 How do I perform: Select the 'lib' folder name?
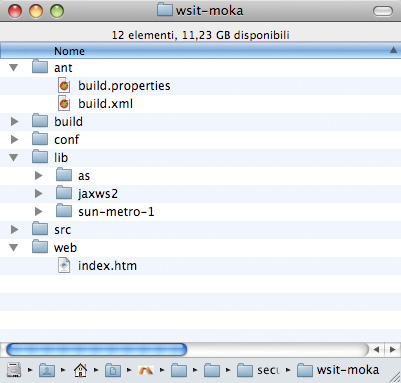[61, 158]
